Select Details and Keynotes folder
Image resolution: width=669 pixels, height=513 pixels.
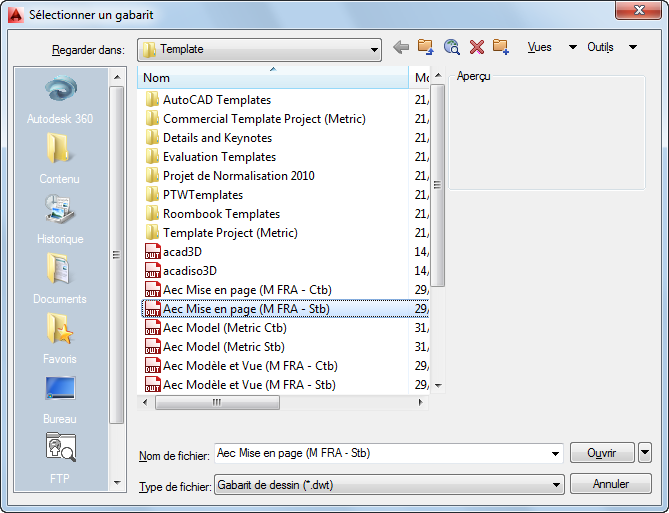click(209, 138)
